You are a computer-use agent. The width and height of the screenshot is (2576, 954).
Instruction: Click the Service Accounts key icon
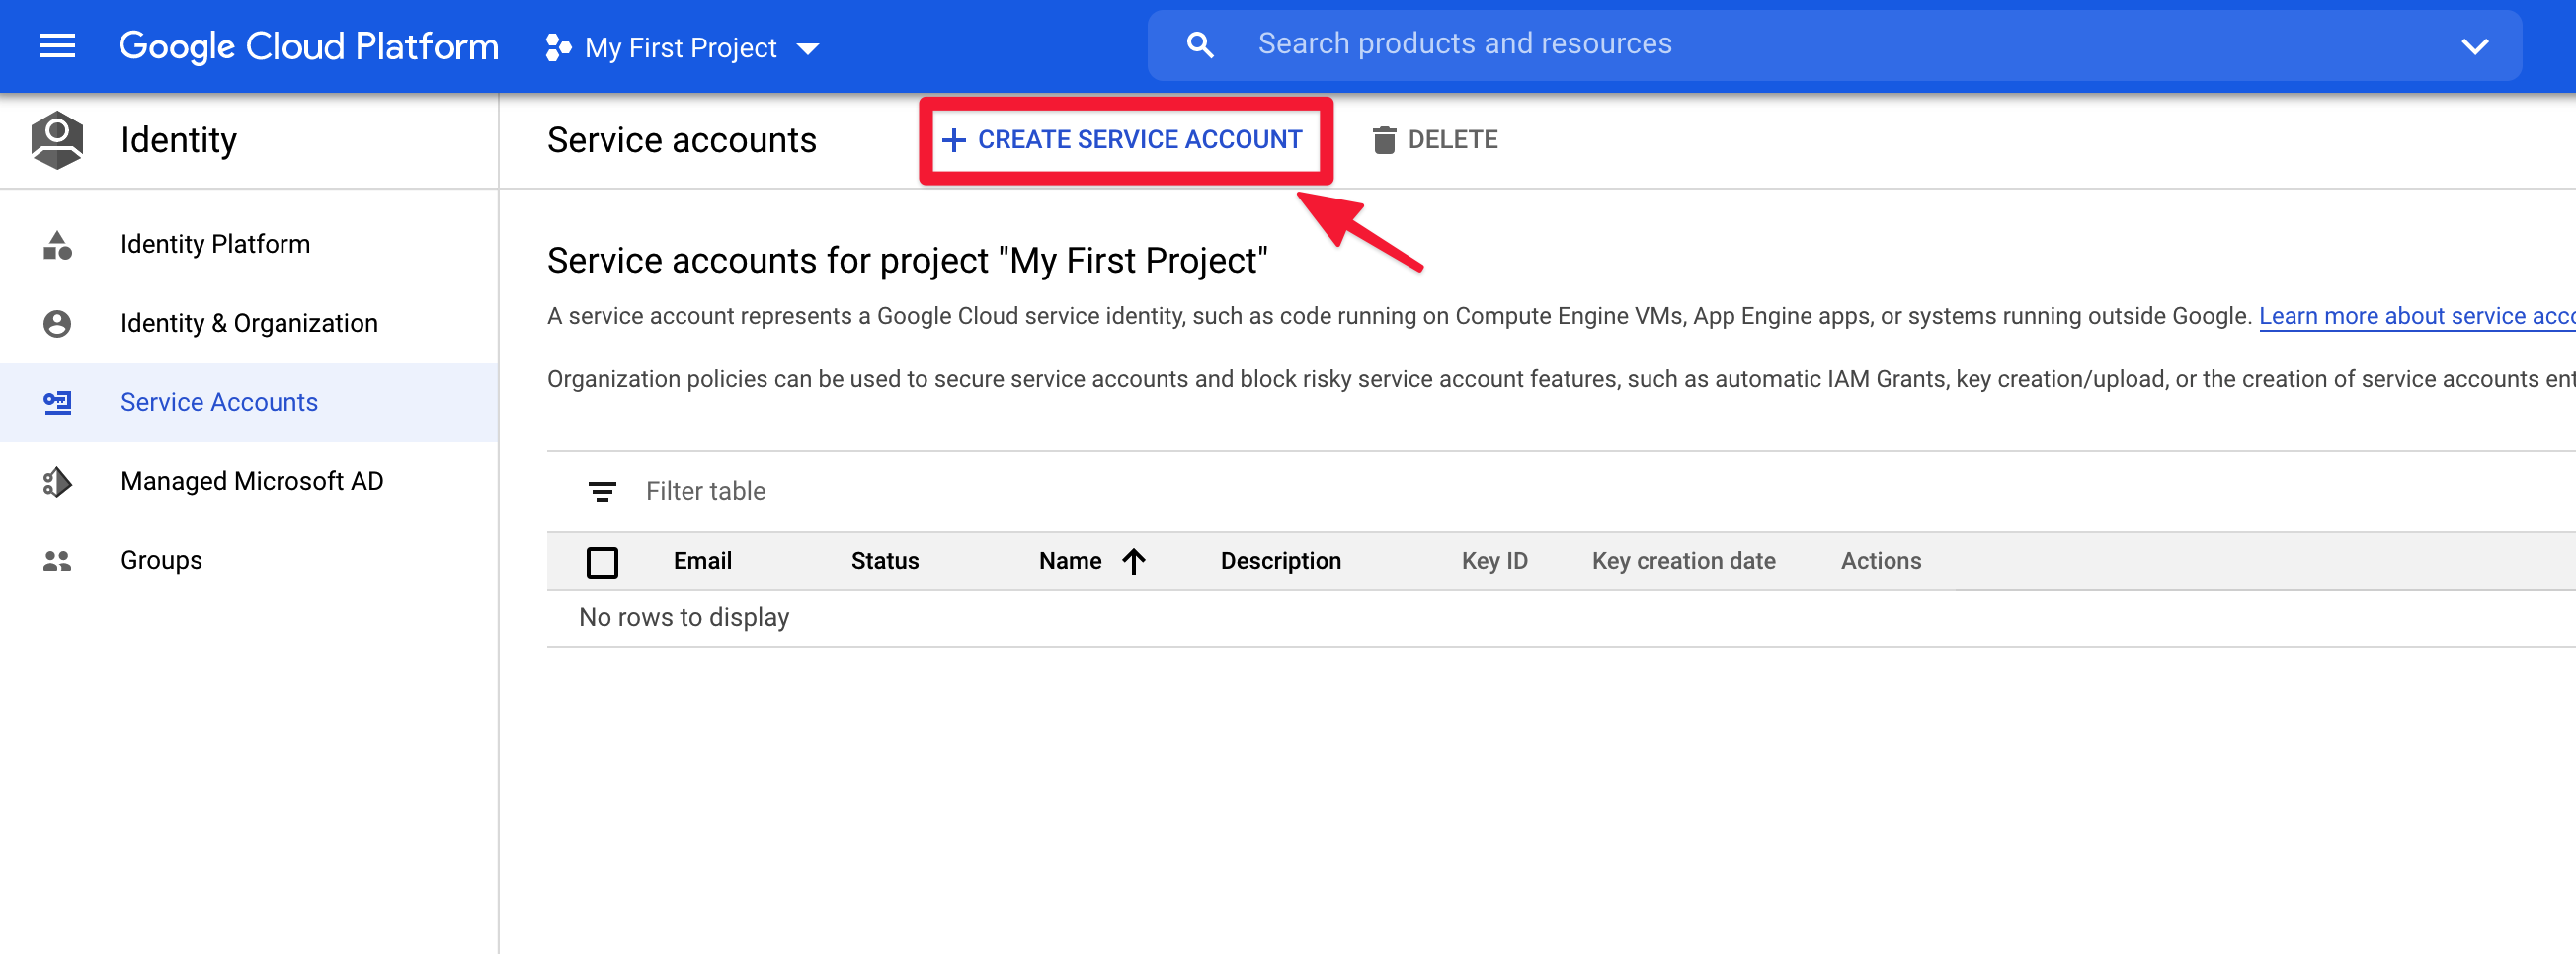[x=57, y=403]
